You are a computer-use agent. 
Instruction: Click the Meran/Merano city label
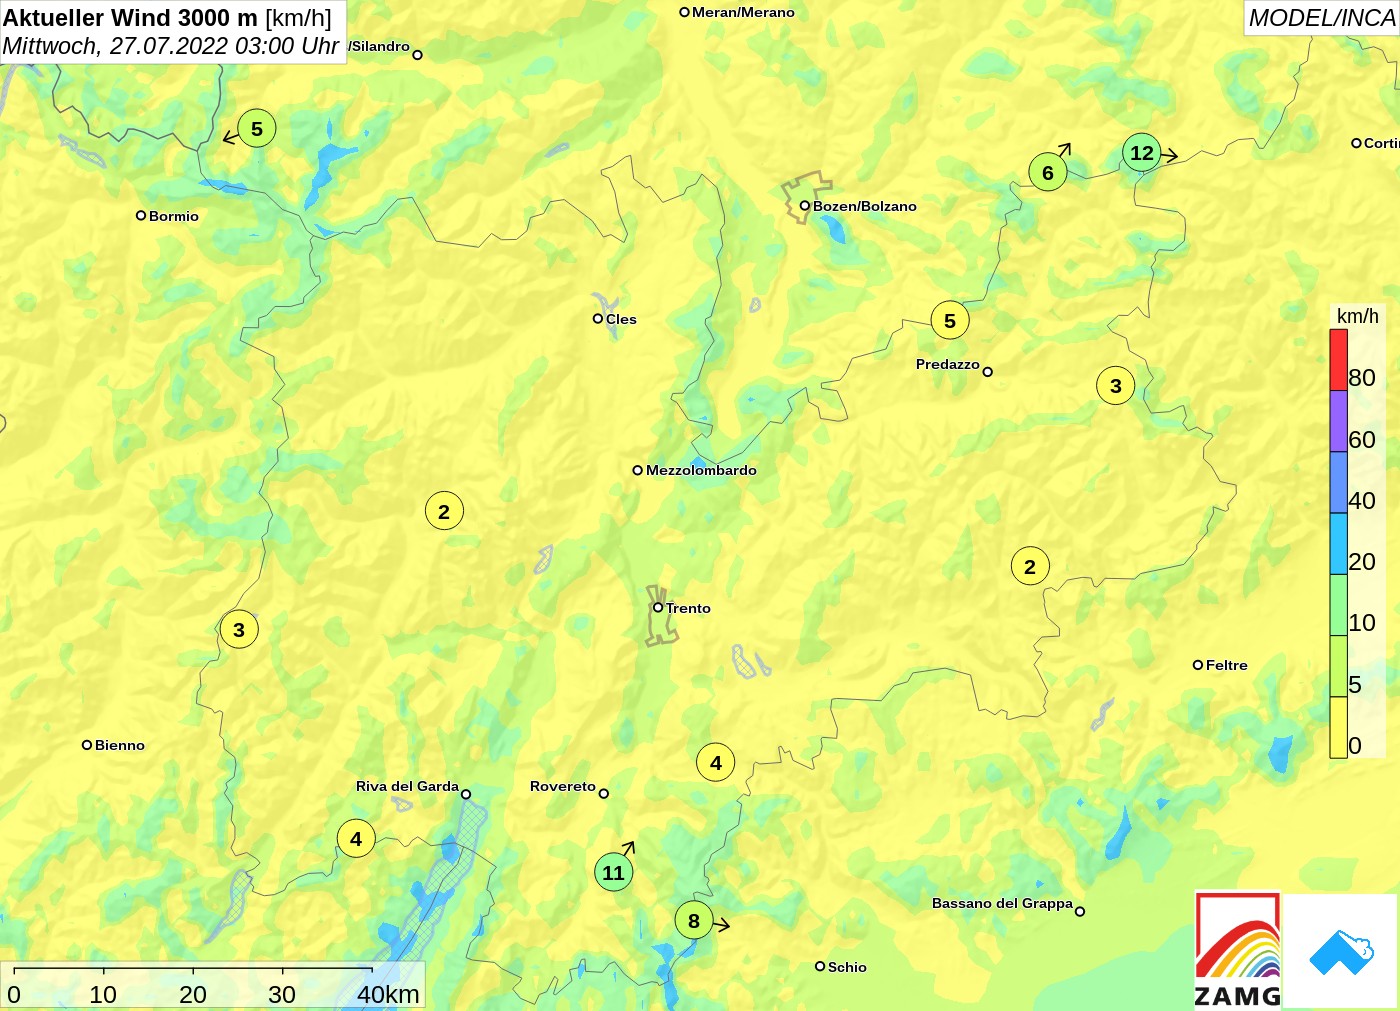(743, 12)
